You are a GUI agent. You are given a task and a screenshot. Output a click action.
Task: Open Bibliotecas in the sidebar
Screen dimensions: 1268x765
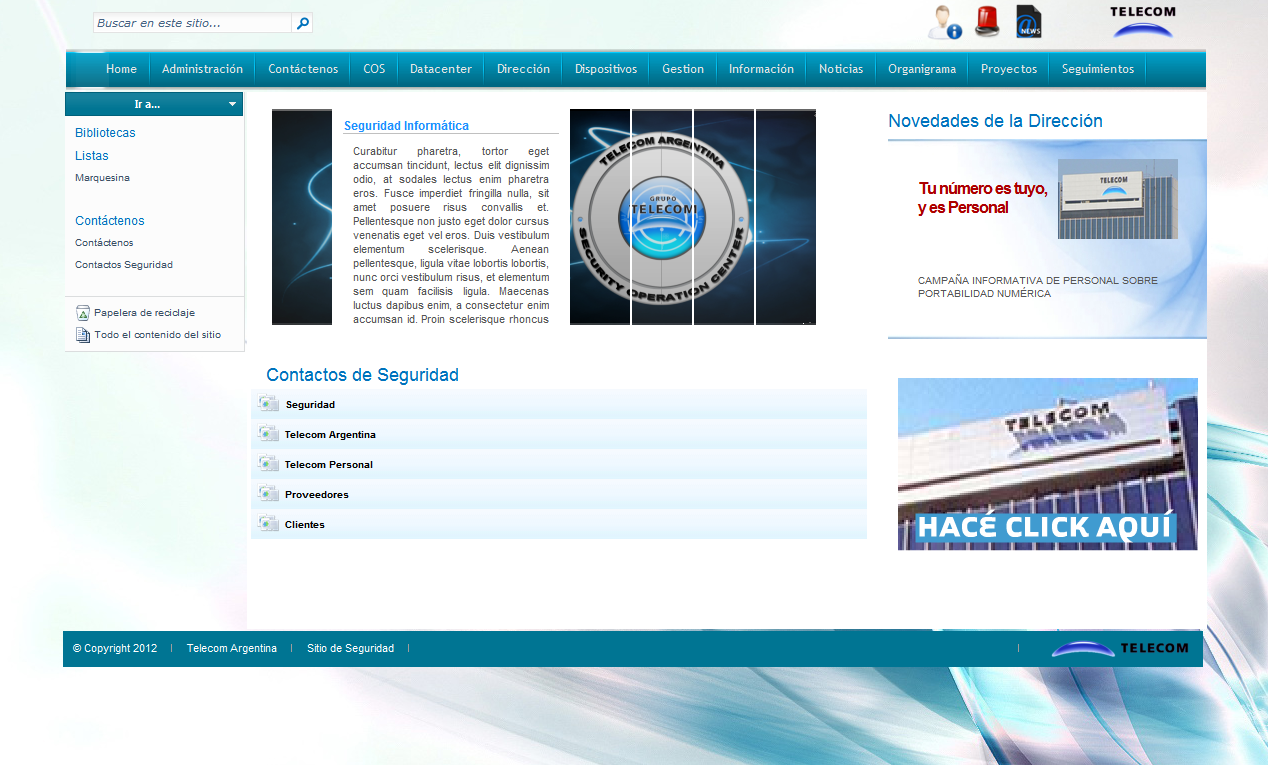105,133
